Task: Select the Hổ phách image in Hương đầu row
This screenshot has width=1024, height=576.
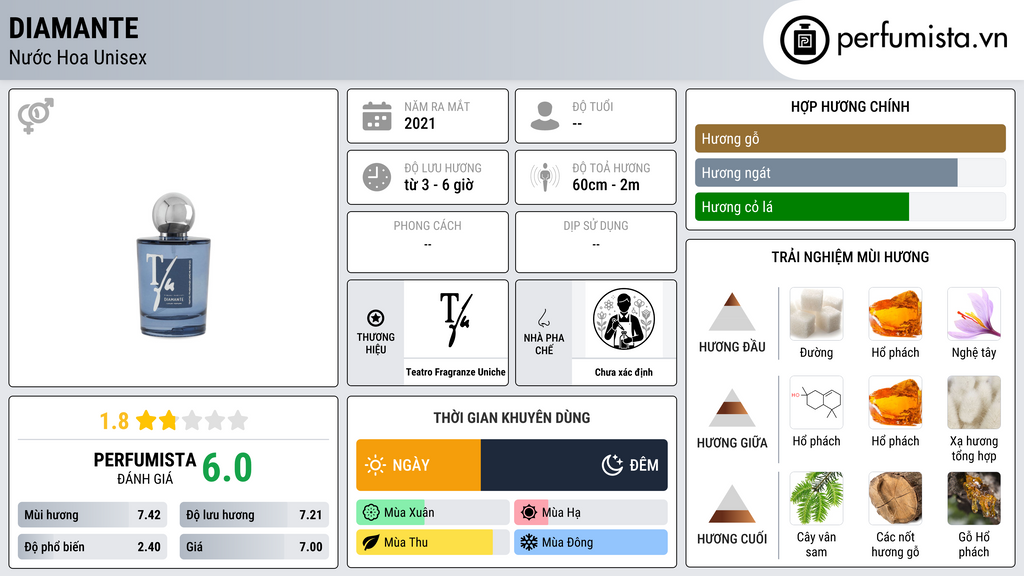Action: tap(895, 314)
